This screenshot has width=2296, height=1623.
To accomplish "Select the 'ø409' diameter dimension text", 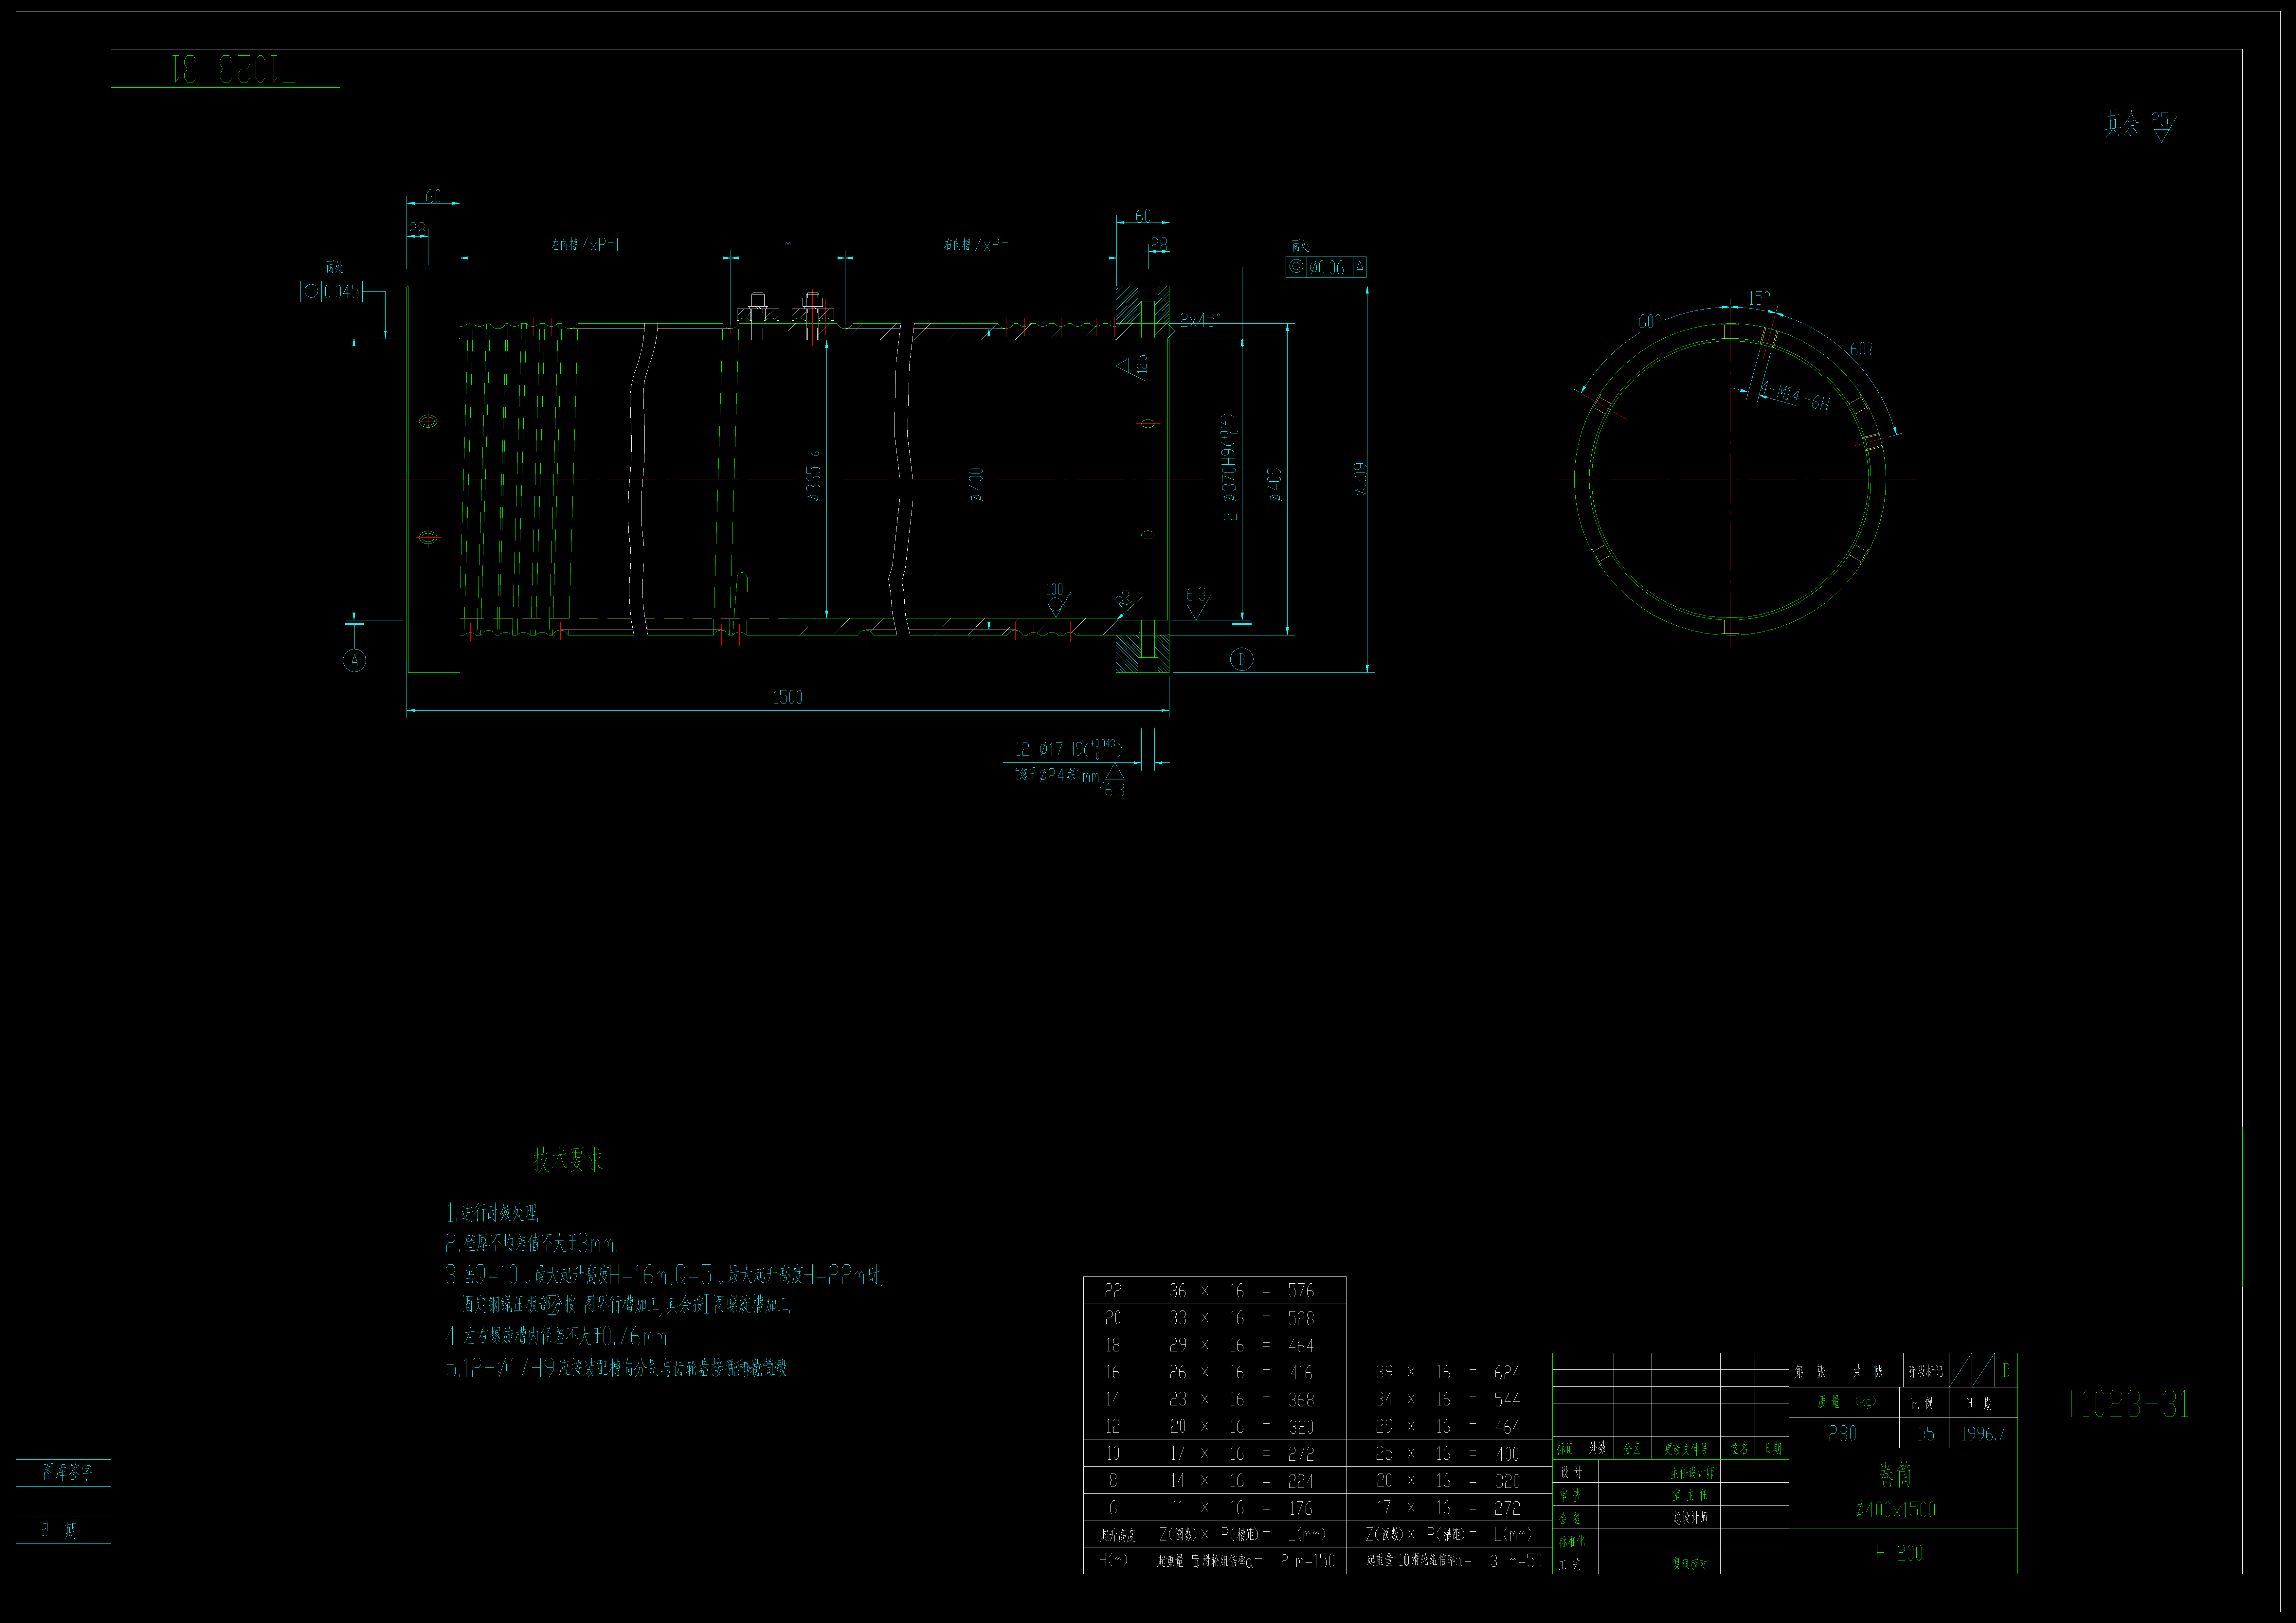I will [1274, 485].
